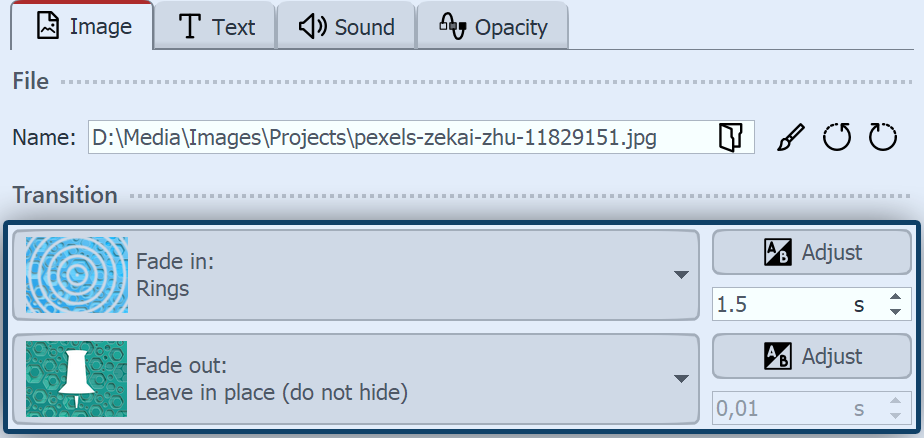This screenshot has width=924, height=438.
Task: Expand the Fade in transition dropdown
Action: coord(680,275)
